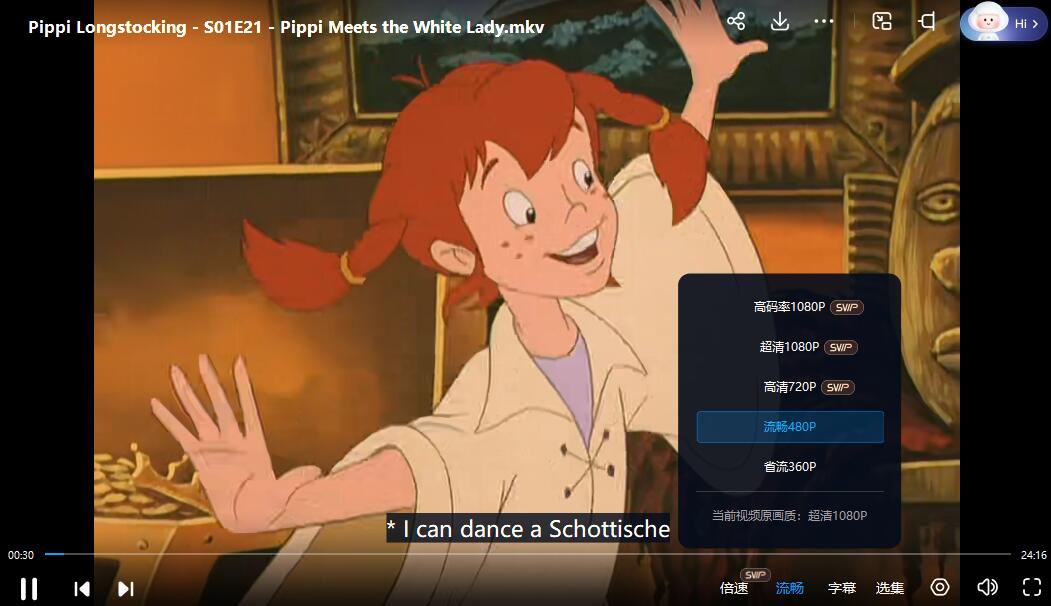Image resolution: width=1051 pixels, height=606 pixels.
Task: Click the download icon in top bar
Action: coord(780,21)
